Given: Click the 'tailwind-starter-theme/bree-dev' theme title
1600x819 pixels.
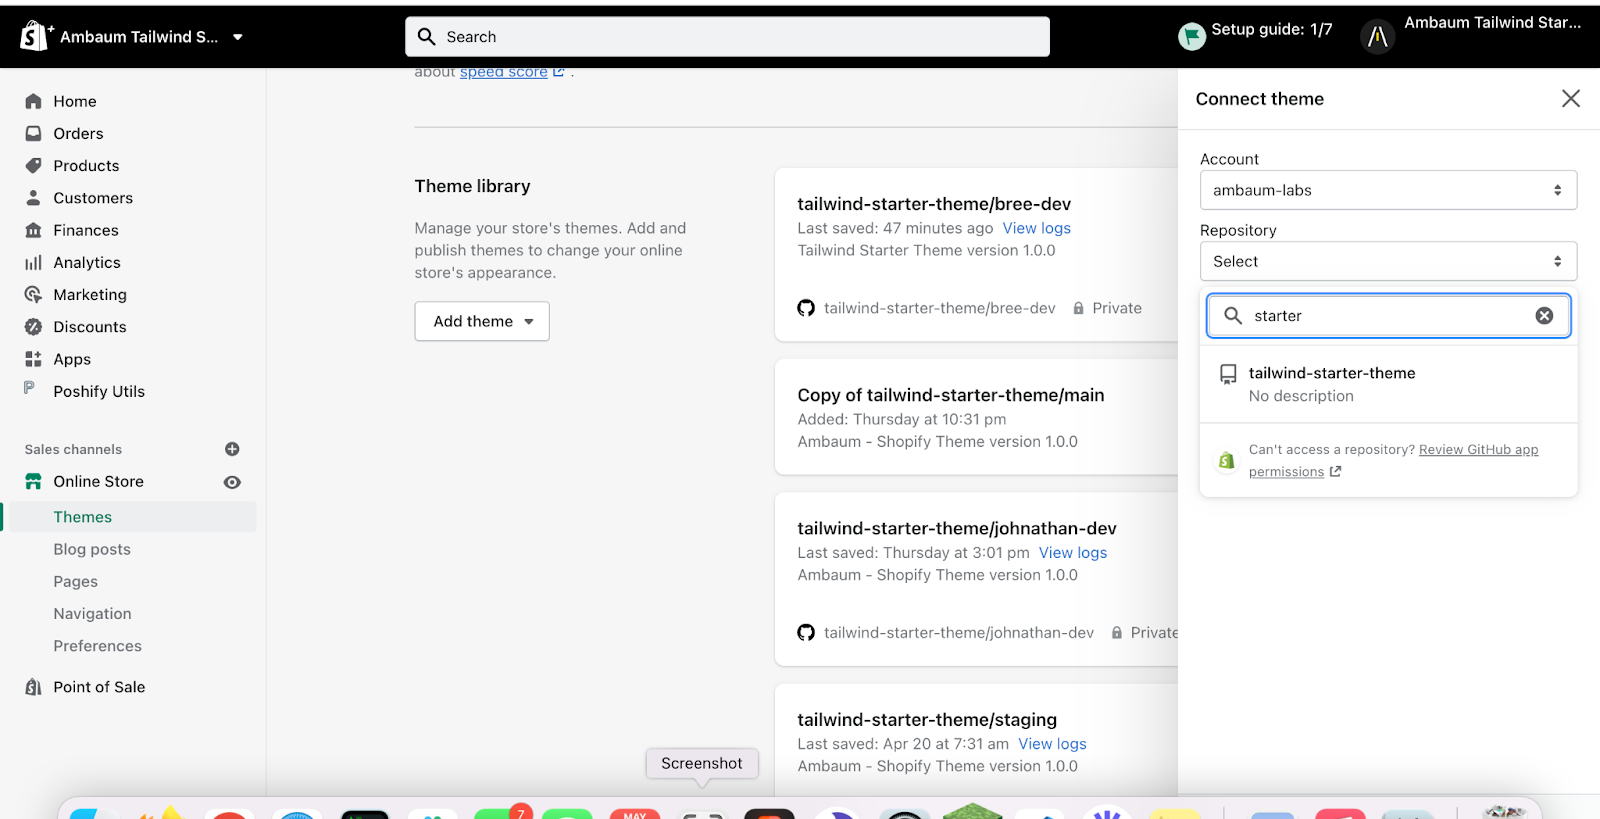Looking at the screenshot, I should [934, 204].
